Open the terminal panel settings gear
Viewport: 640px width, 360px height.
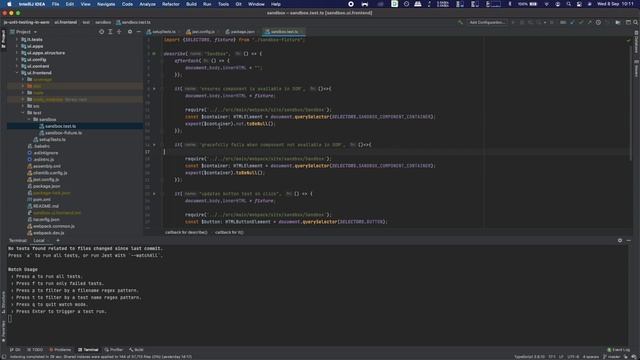tap(620, 240)
